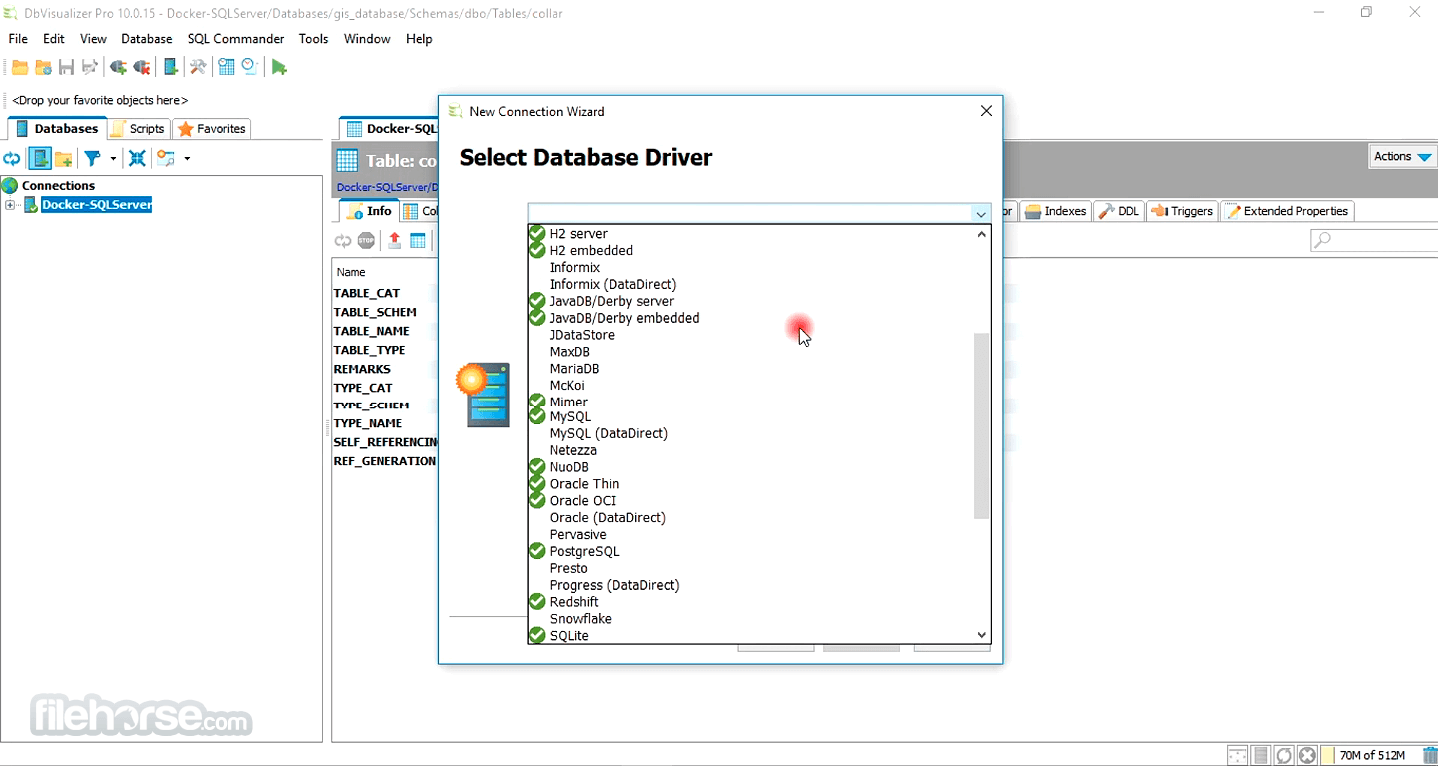Open the Tools menu

[x=313, y=39]
